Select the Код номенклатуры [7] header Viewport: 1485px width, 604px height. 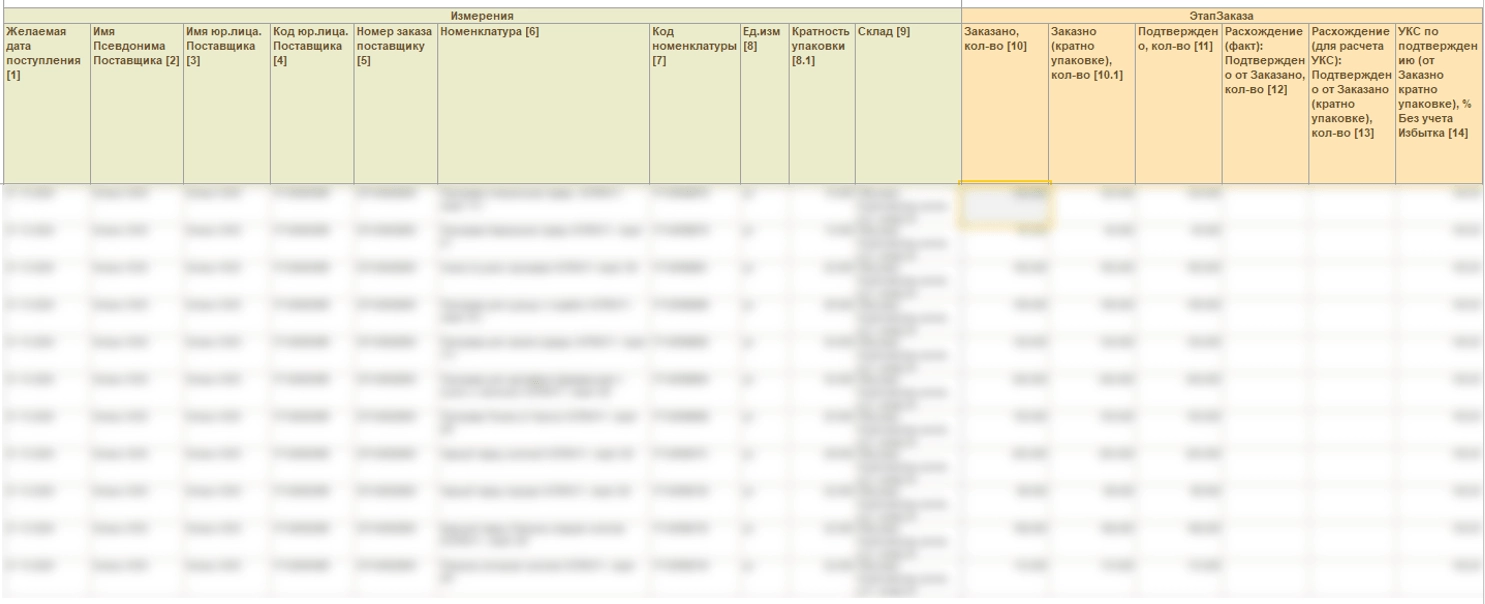pos(694,47)
